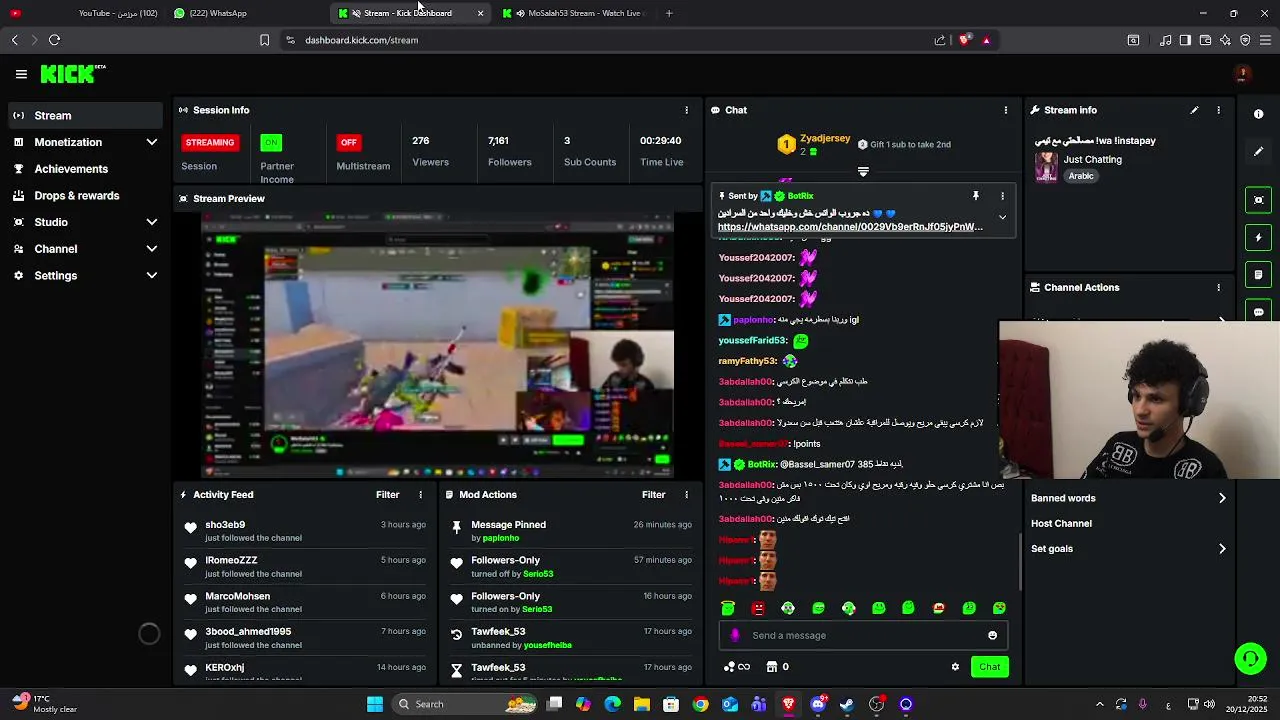Click the Send a message input field

(x=862, y=635)
